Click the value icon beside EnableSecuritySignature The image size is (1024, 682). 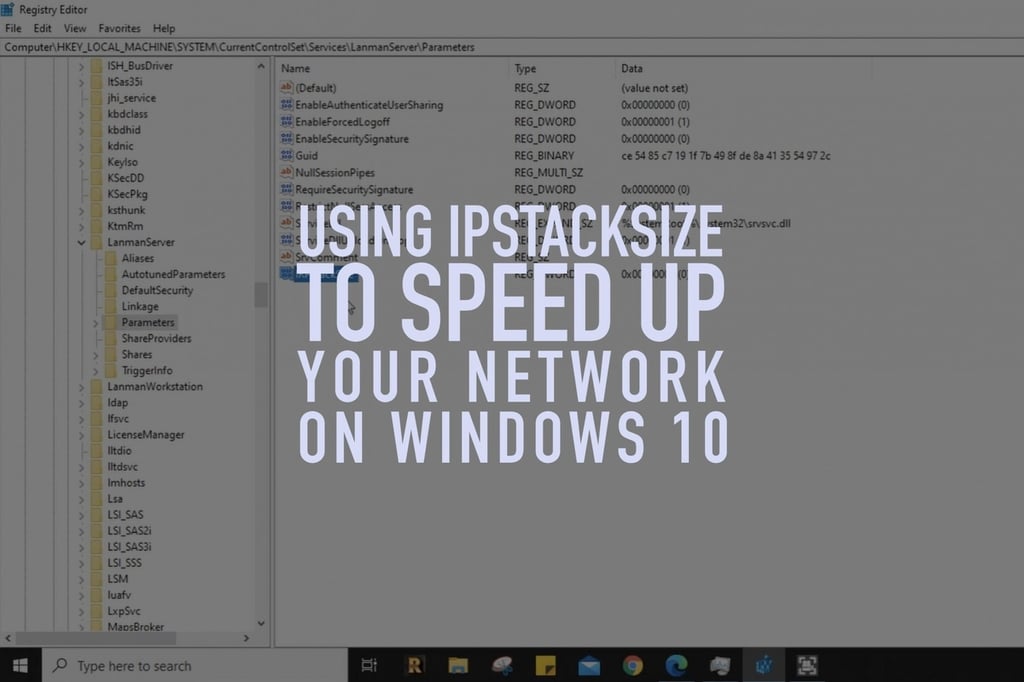click(x=286, y=138)
